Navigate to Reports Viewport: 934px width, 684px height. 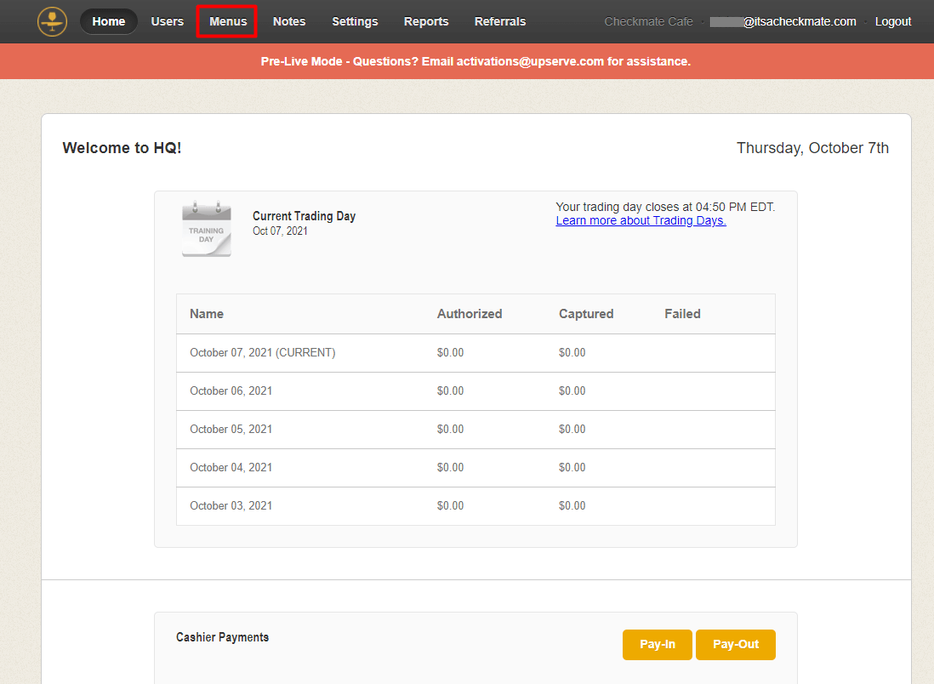point(426,21)
